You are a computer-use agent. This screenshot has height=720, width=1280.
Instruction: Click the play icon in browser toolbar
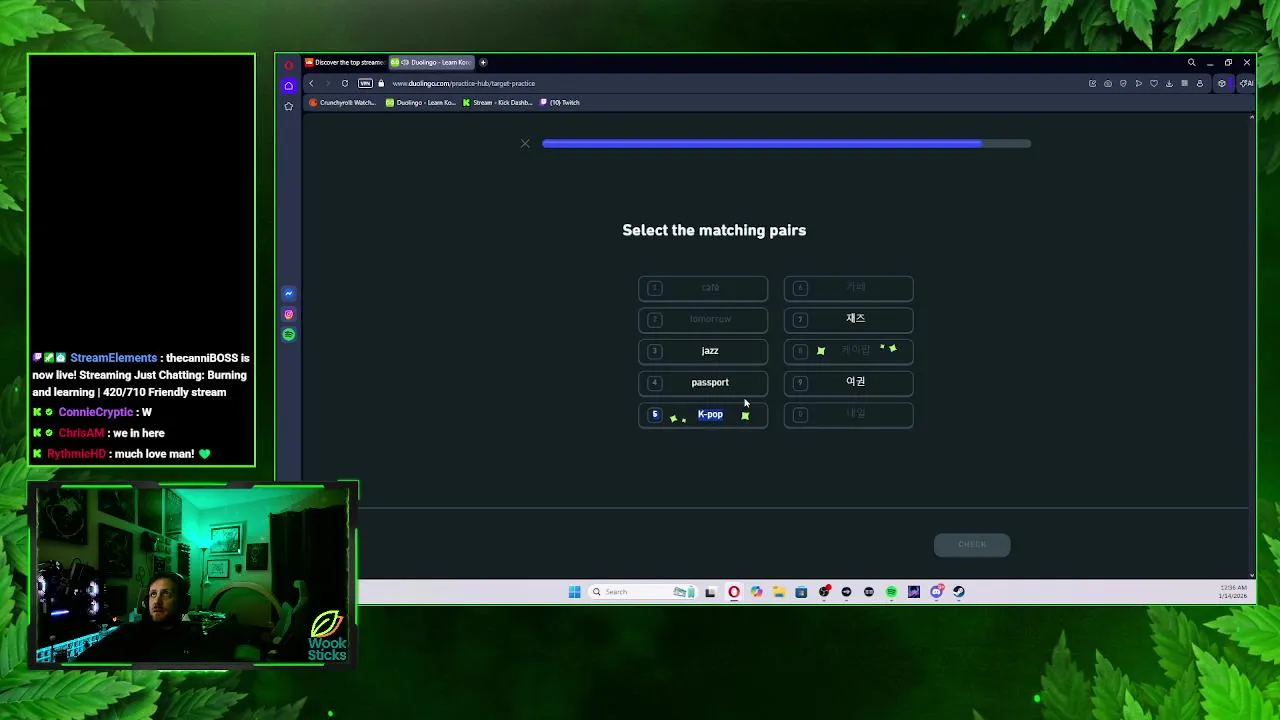tap(1138, 83)
